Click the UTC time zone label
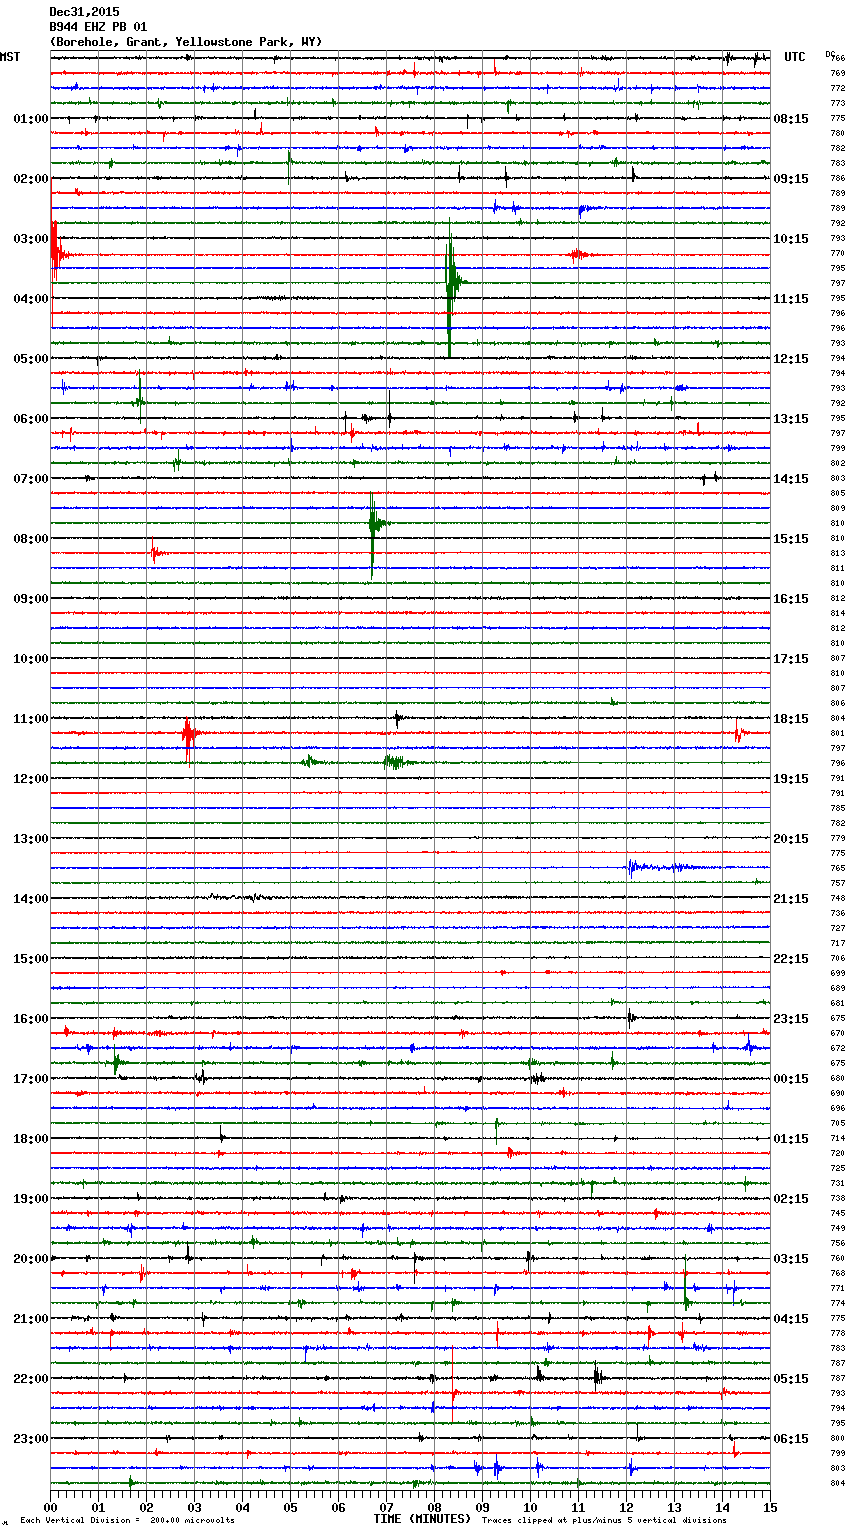850x1534 pixels. coord(795,57)
